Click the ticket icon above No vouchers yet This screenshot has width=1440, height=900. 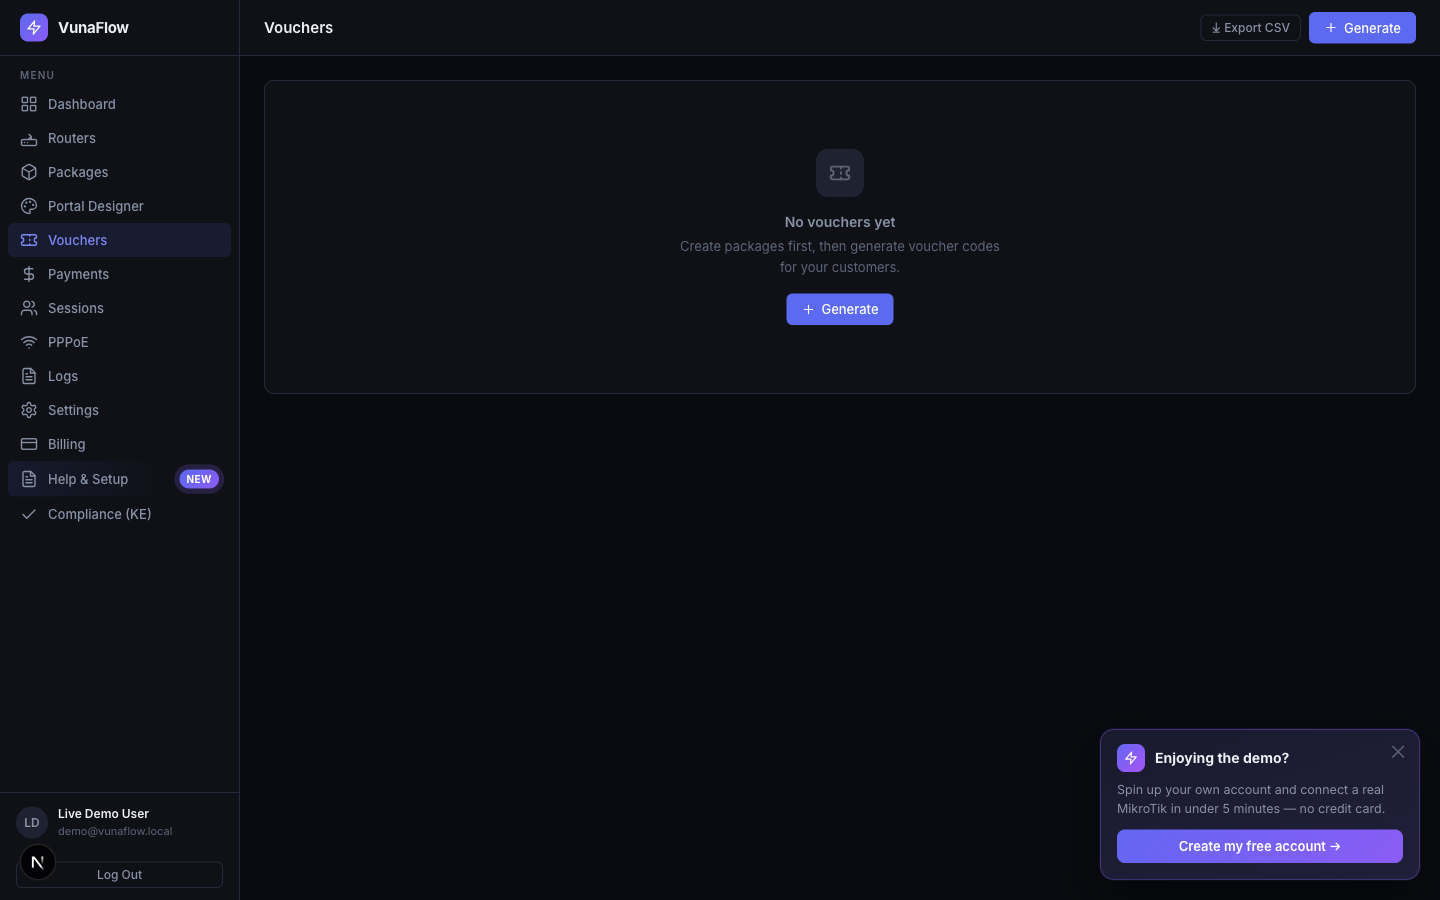[840, 173]
